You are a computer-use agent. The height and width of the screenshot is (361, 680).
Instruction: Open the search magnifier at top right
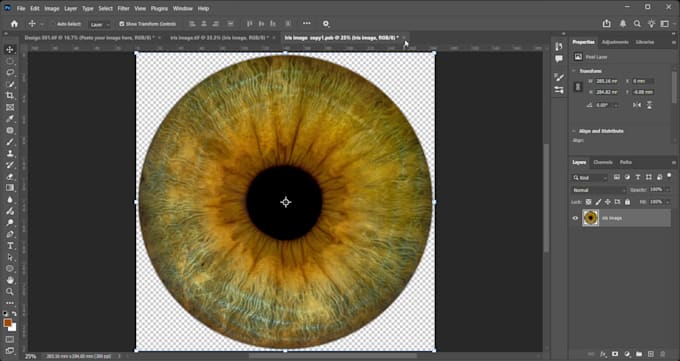[x=637, y=24]
